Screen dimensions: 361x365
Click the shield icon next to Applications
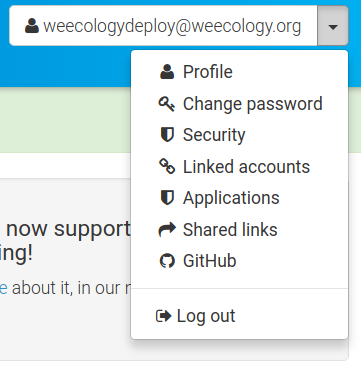pyautogui.click(x=167, y=198)
